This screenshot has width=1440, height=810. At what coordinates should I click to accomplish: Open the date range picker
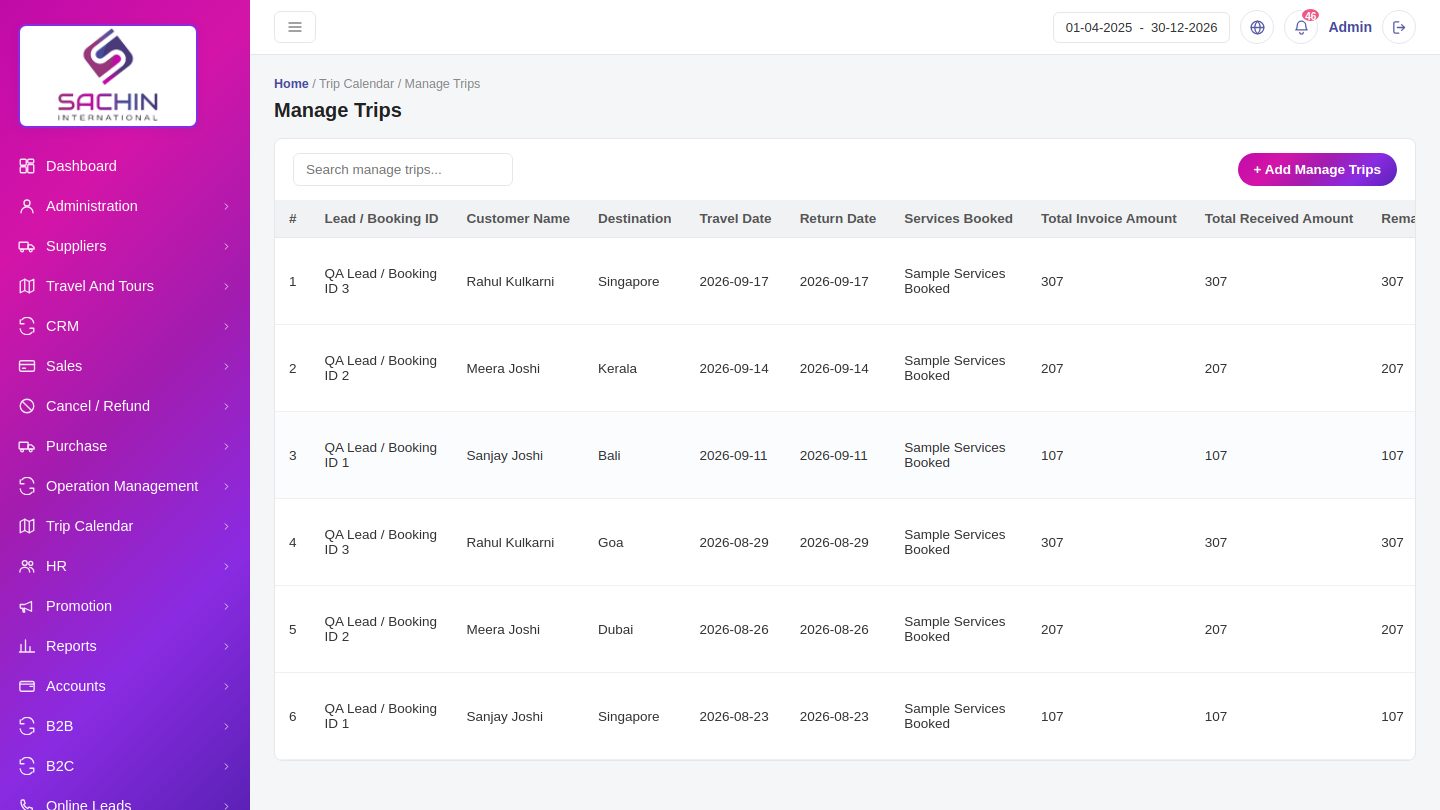click(x=1141, y=27)
